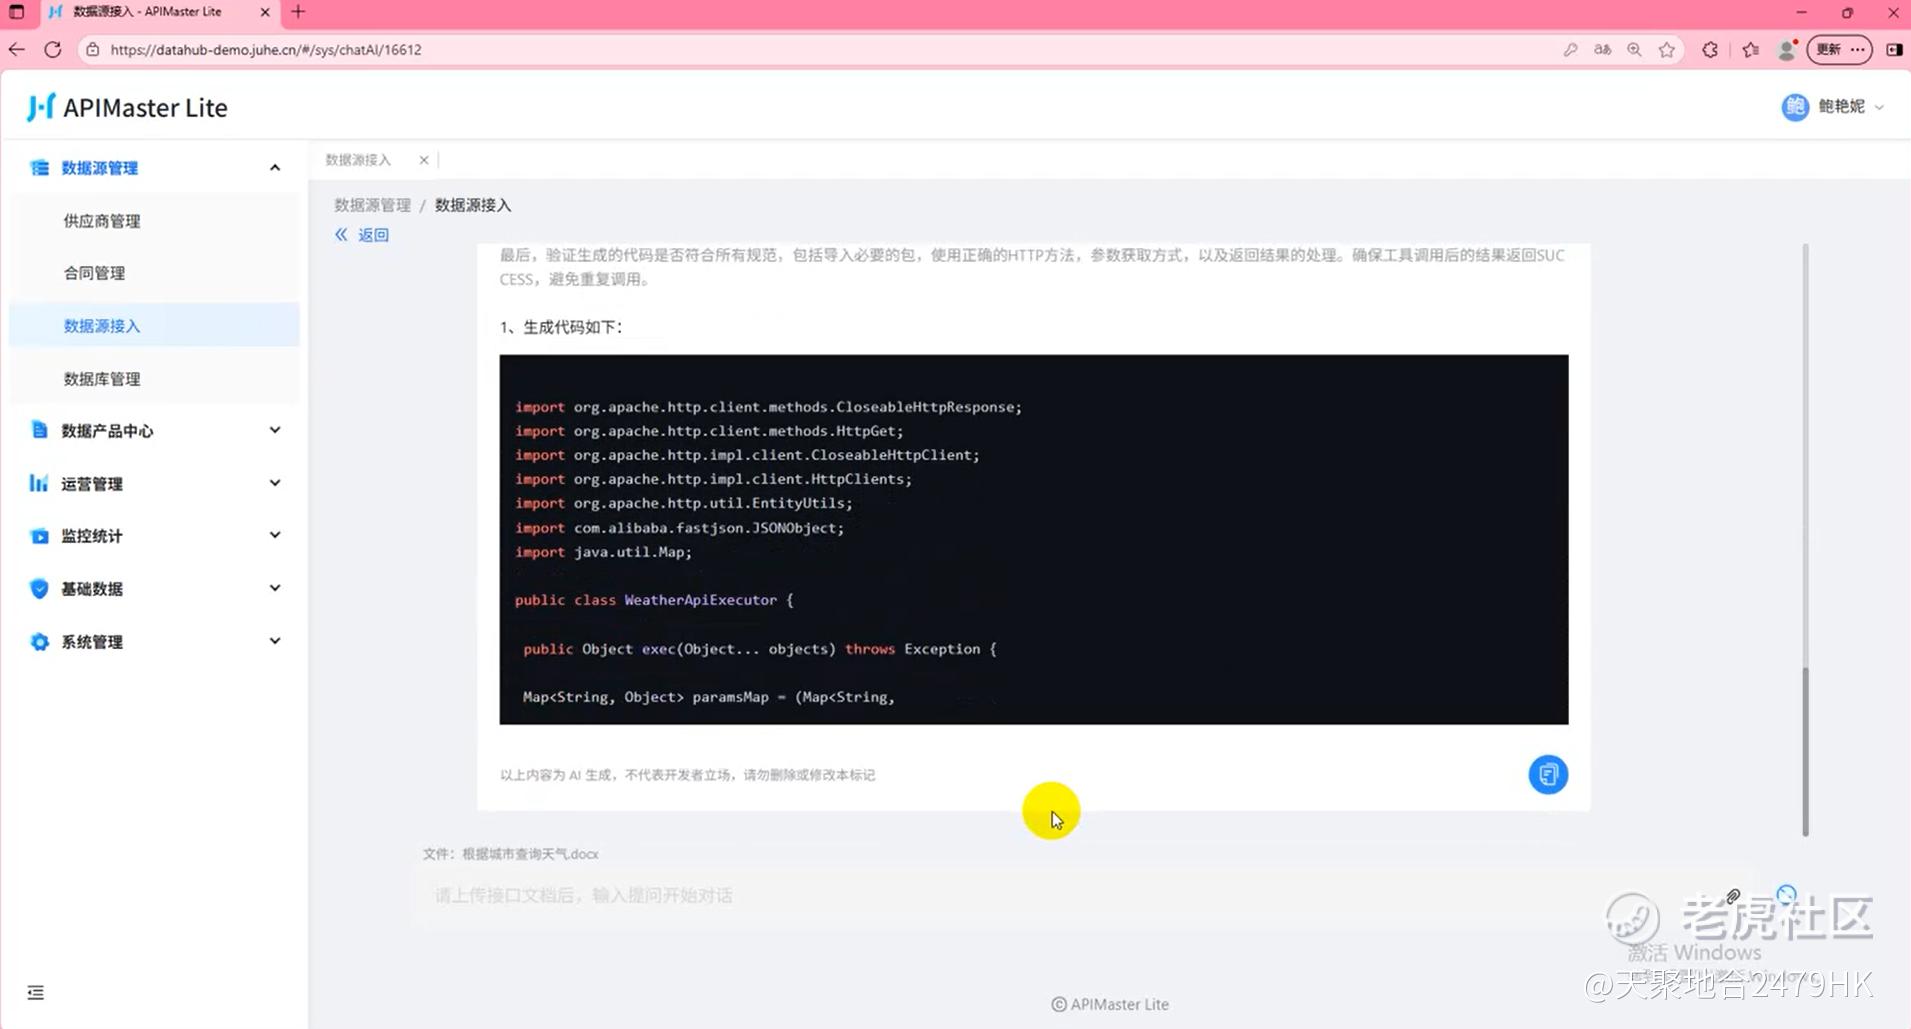Click the translate icon in address bar
Viewport: 1911px width, 1029px height.
click(1602, 49)
